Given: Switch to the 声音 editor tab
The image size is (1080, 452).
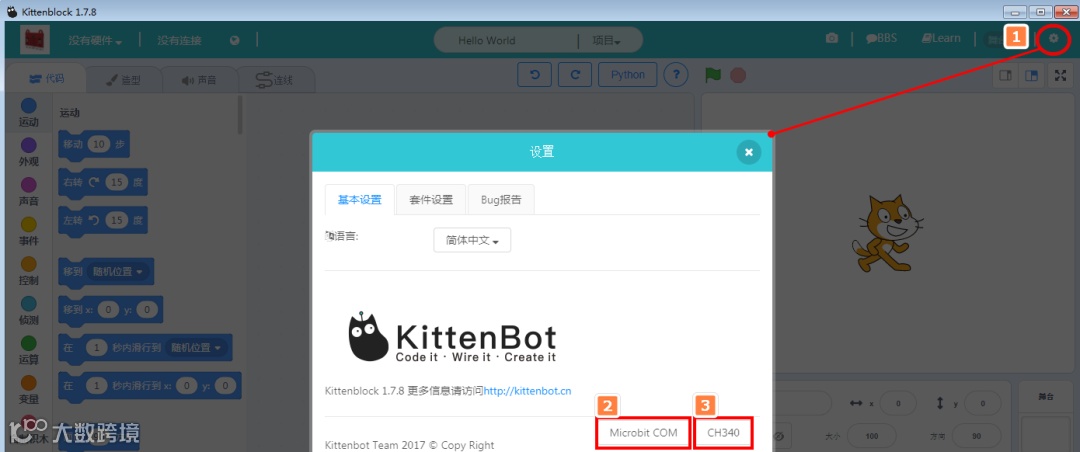Looking at the screenshot, I should point(199,80).
